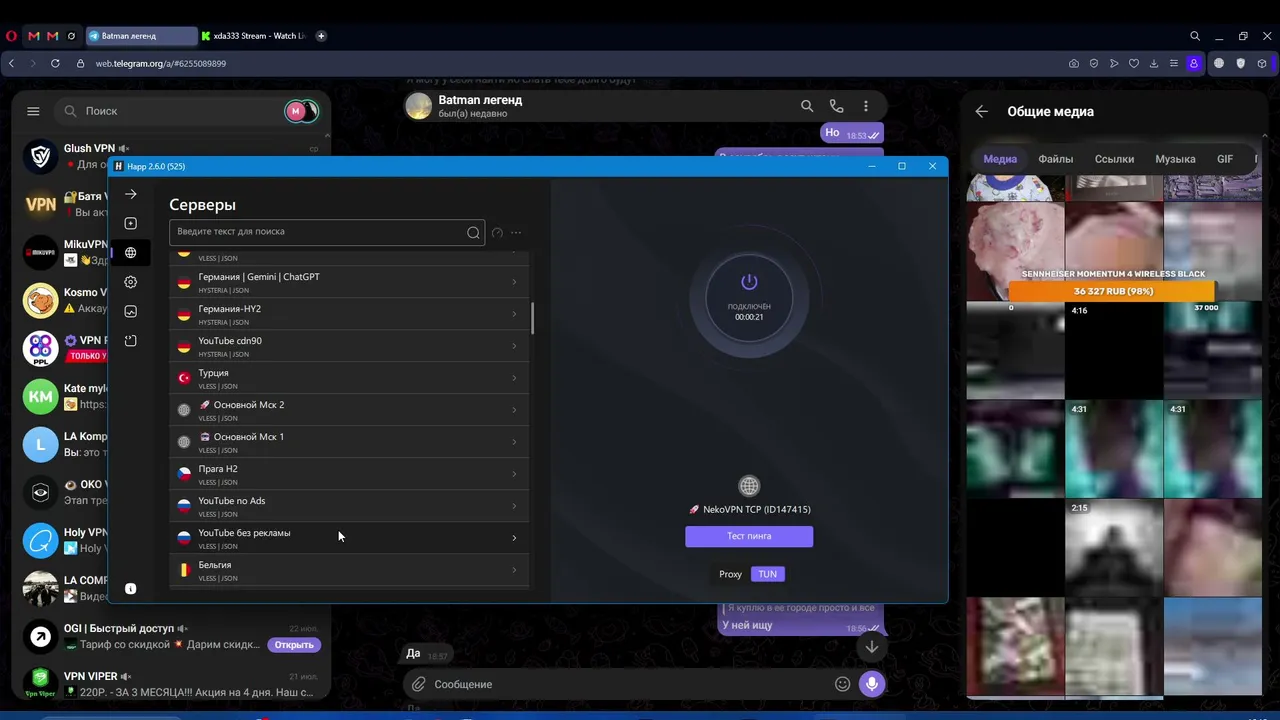
Task: Select the Бельгия server row
Action: pyautogui.click(x=349, y=570)
